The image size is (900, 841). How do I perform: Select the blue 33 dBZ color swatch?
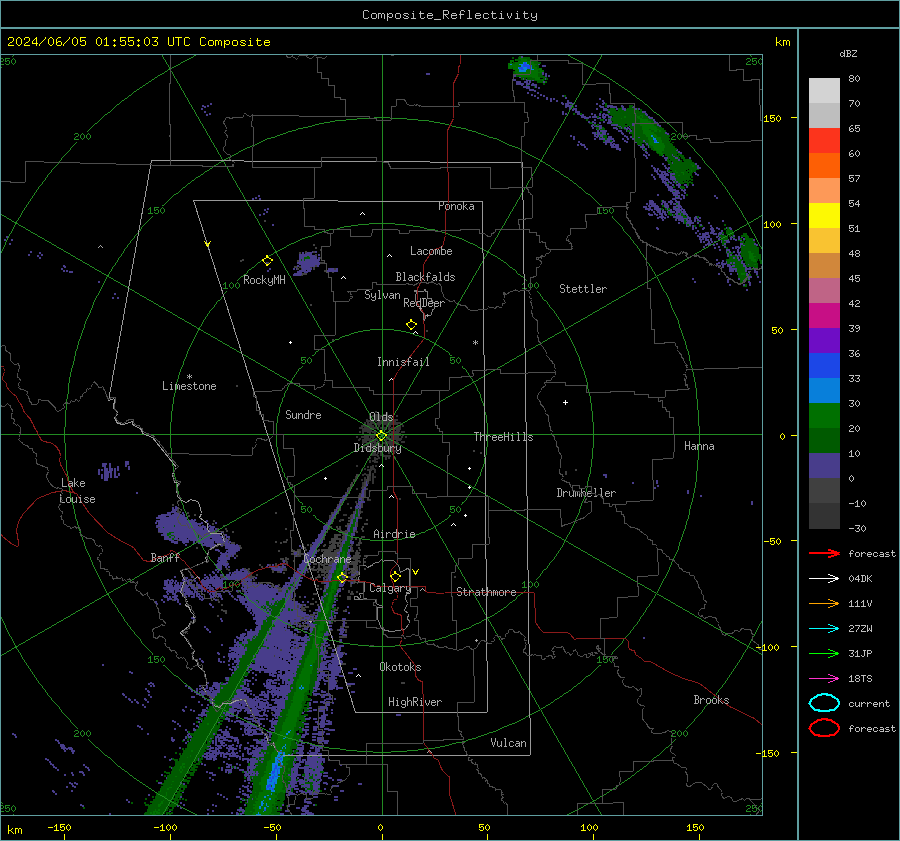click(824, 366)
